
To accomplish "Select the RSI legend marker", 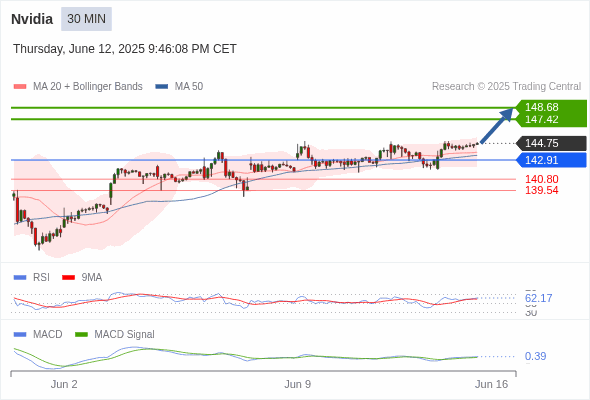I will 20,278.
